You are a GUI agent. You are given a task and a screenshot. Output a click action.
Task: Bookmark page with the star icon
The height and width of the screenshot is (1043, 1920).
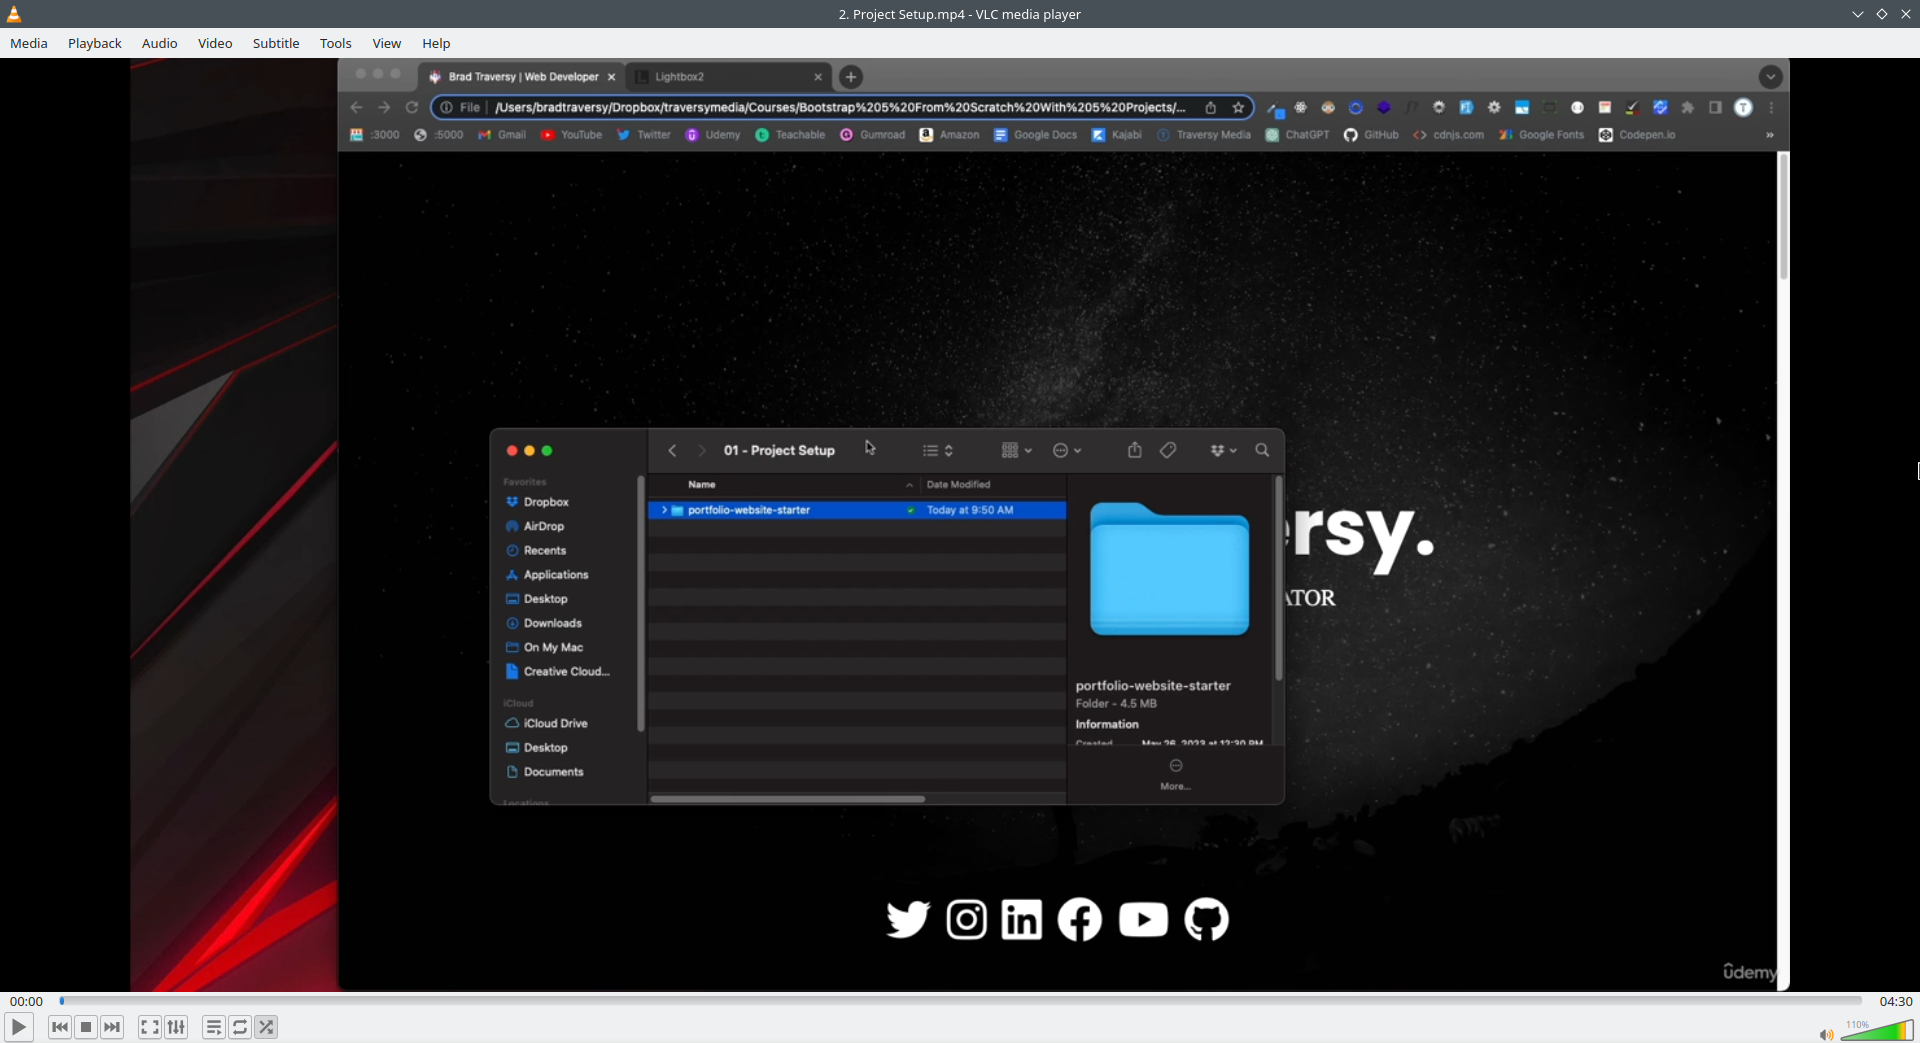(x=1238, y=107)
